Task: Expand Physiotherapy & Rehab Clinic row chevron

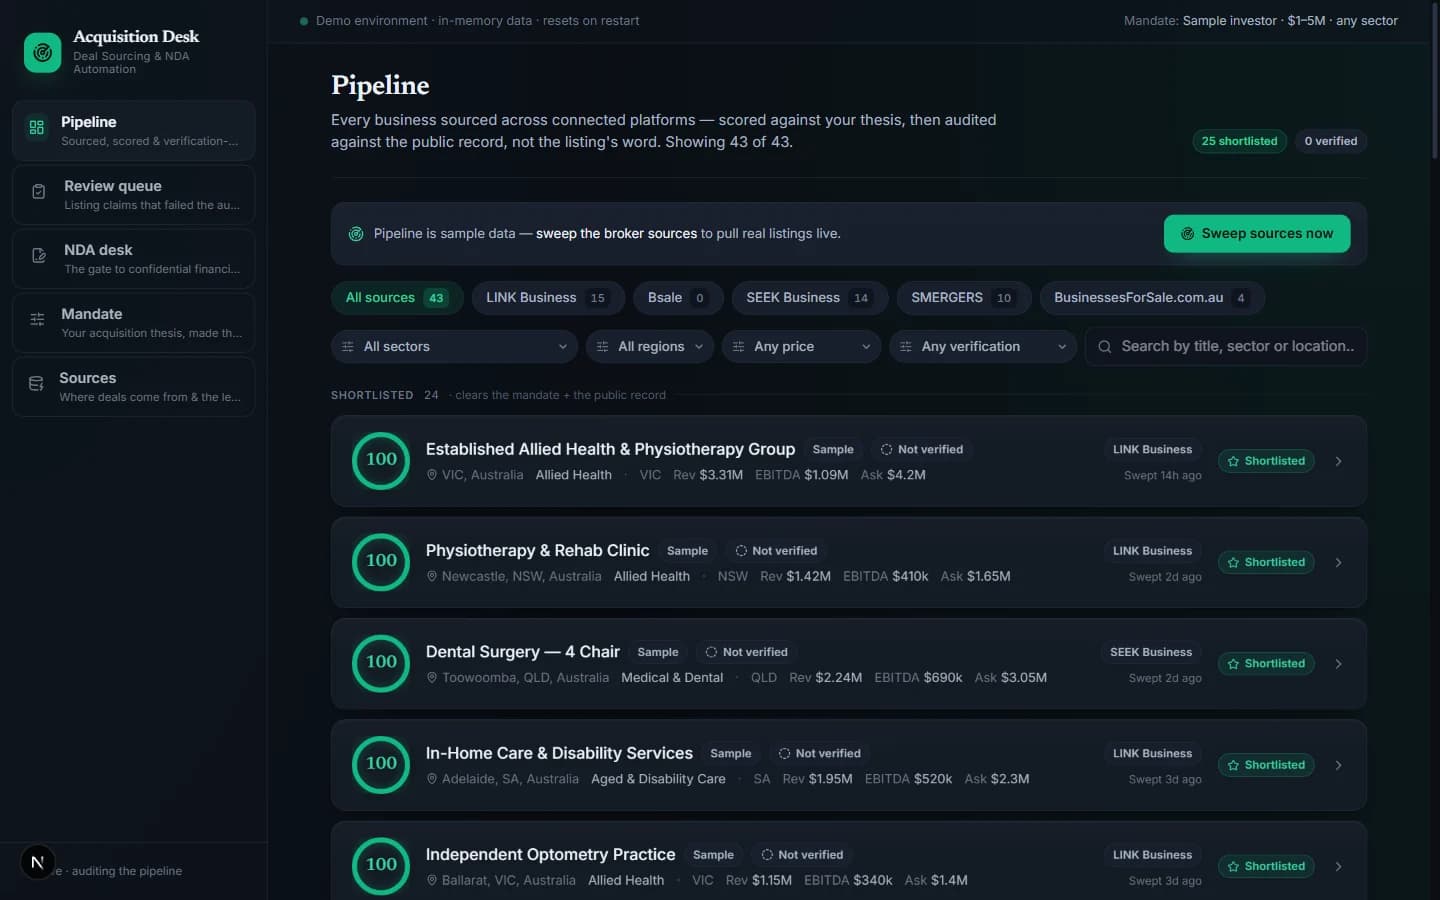Action: (x=1338, y=562)
